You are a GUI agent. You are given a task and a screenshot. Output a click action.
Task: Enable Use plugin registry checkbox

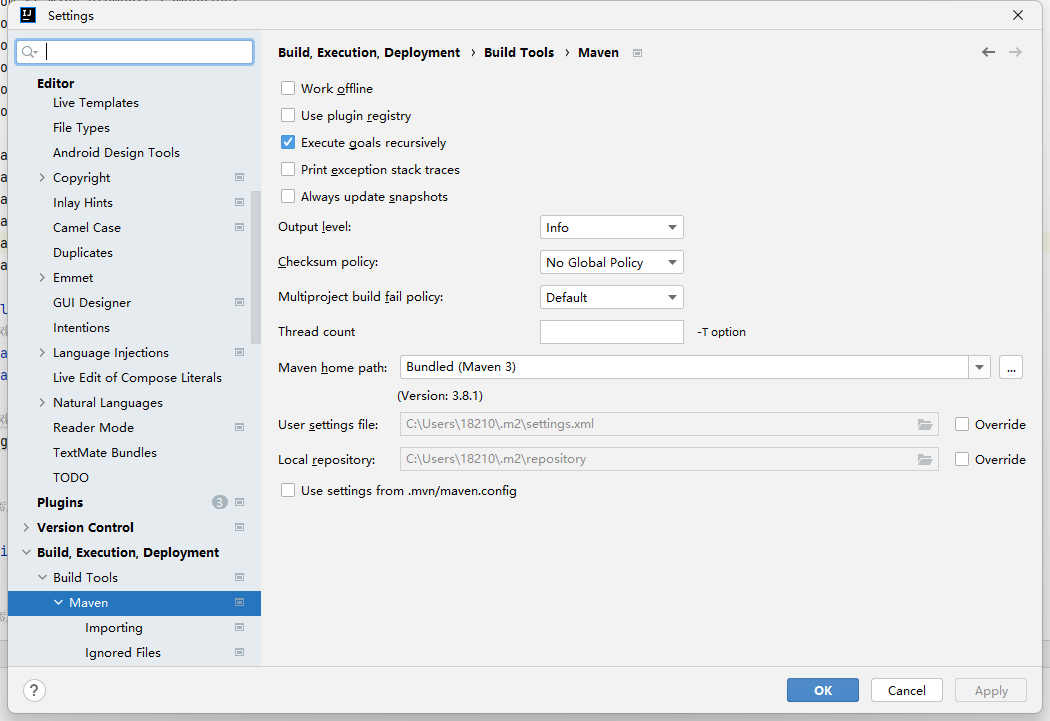288,115
